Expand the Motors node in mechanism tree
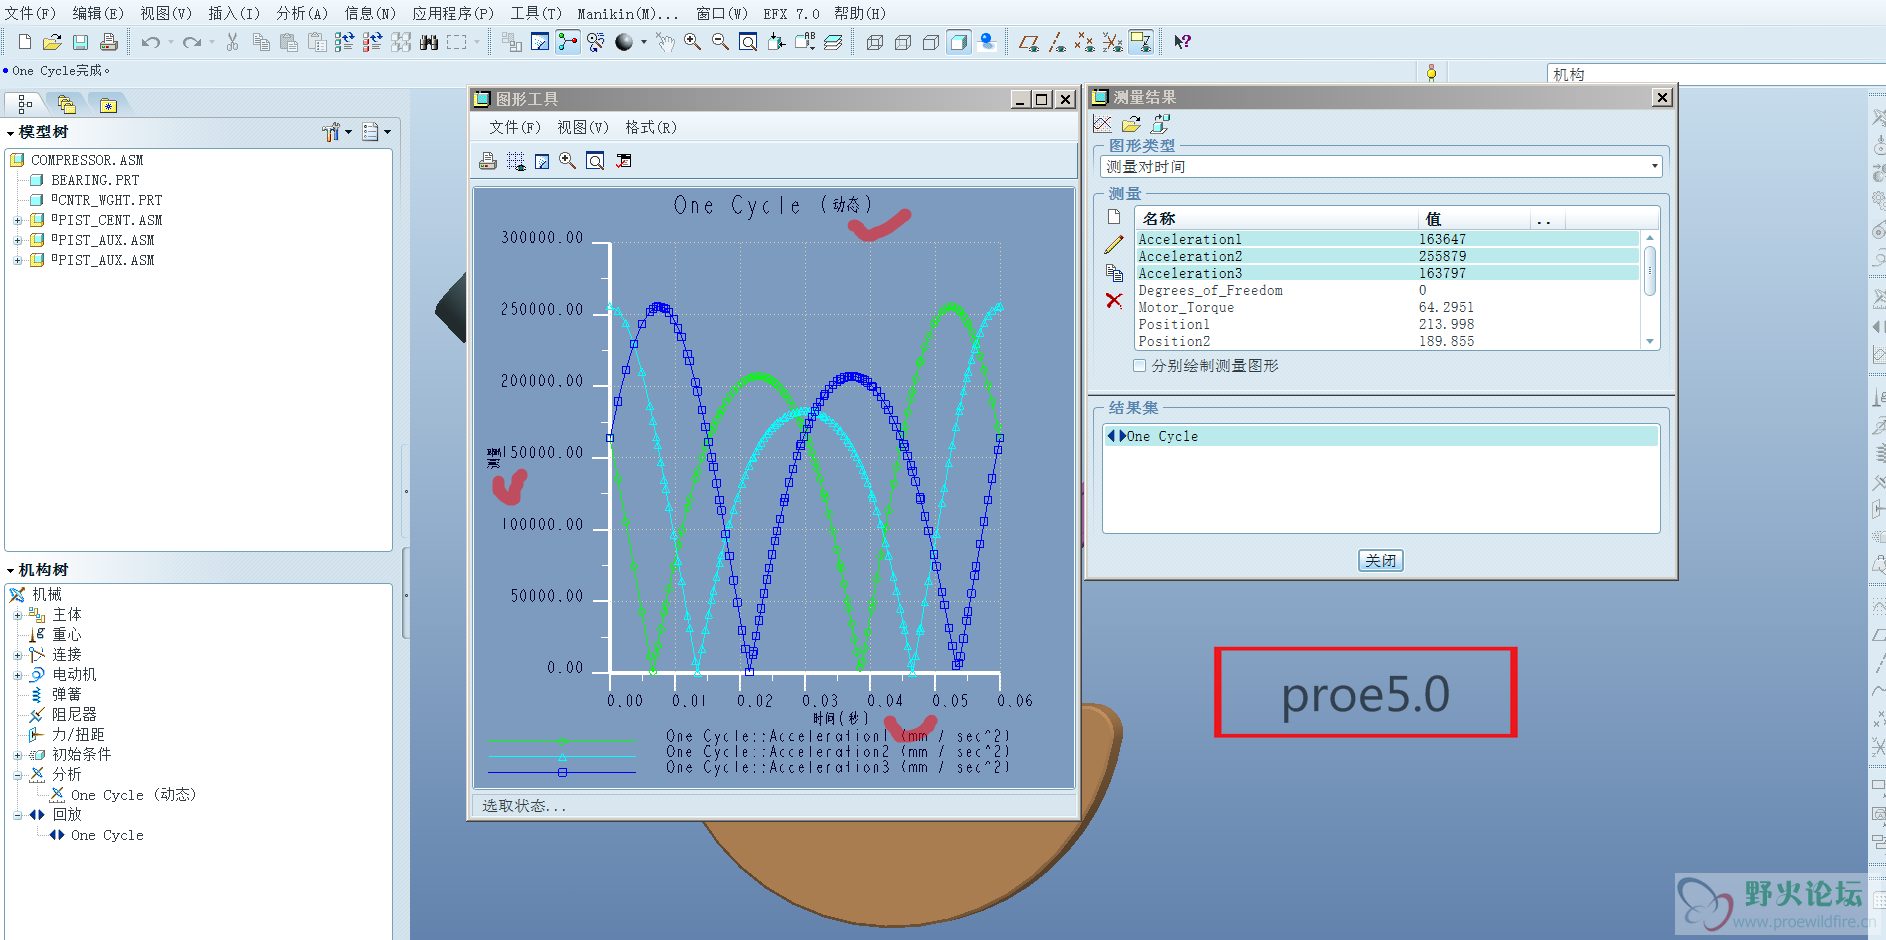Image resolution: width=1886 pixels, height=940 pixels. coord(17,675)
